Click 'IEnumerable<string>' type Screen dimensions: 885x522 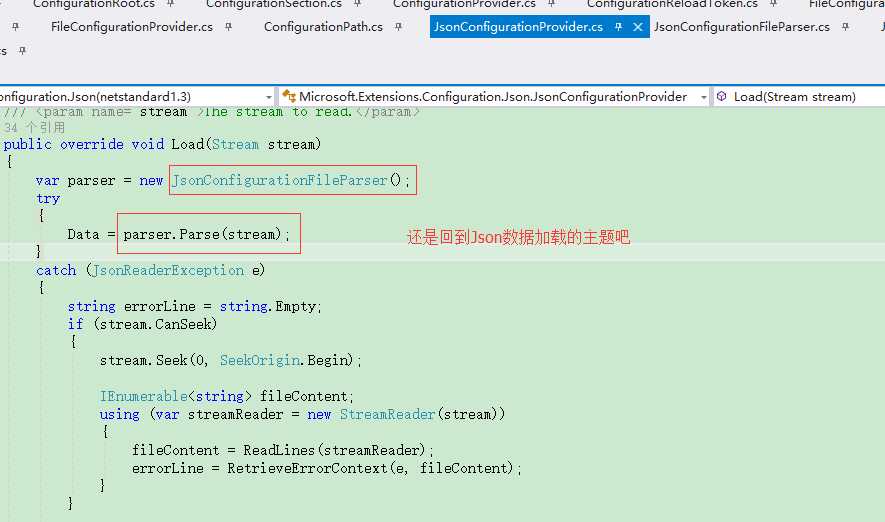click(175, 396)
